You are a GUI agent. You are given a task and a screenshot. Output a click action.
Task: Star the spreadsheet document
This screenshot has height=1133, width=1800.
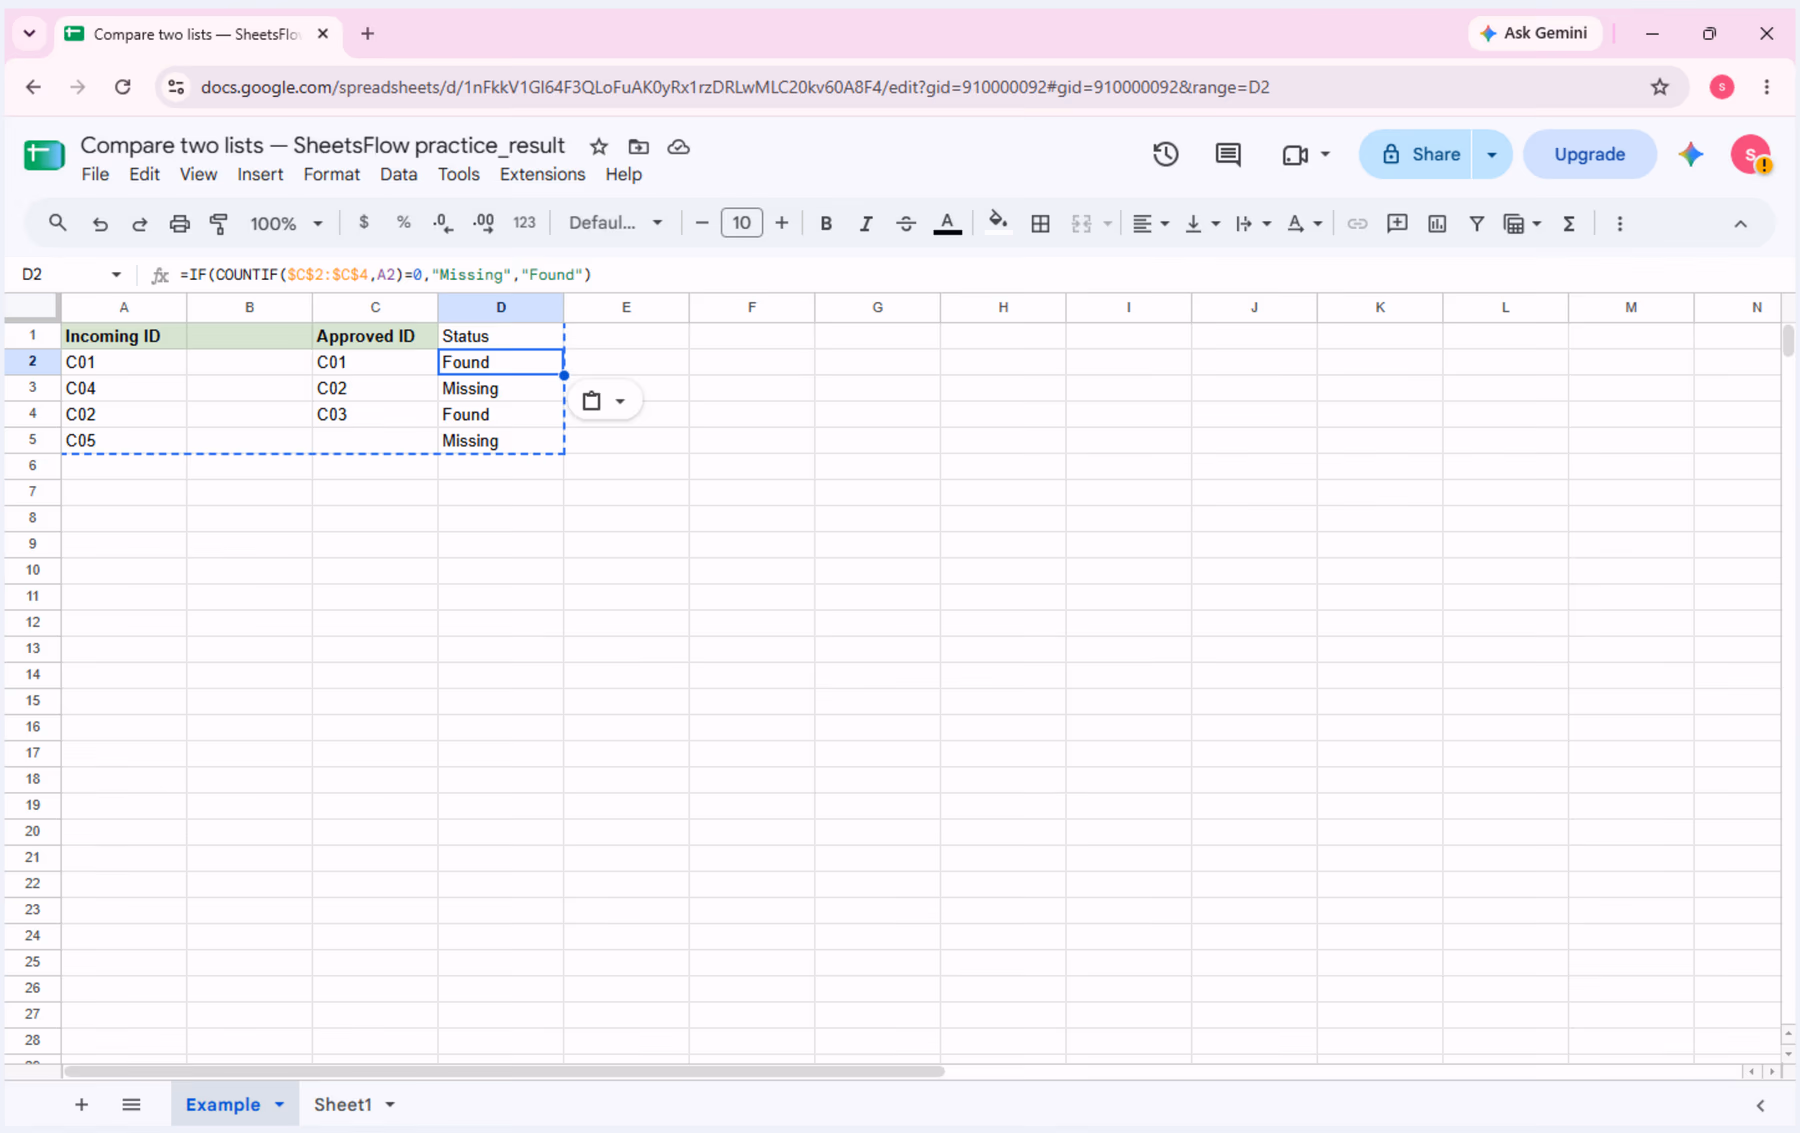point(599,147)
